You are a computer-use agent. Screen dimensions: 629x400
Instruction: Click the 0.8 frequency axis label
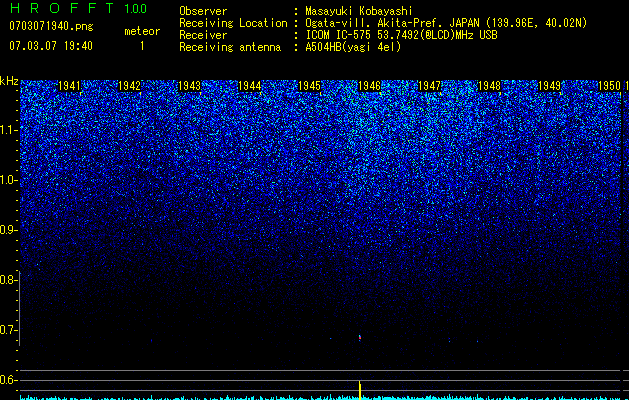(x=8, y=280)
